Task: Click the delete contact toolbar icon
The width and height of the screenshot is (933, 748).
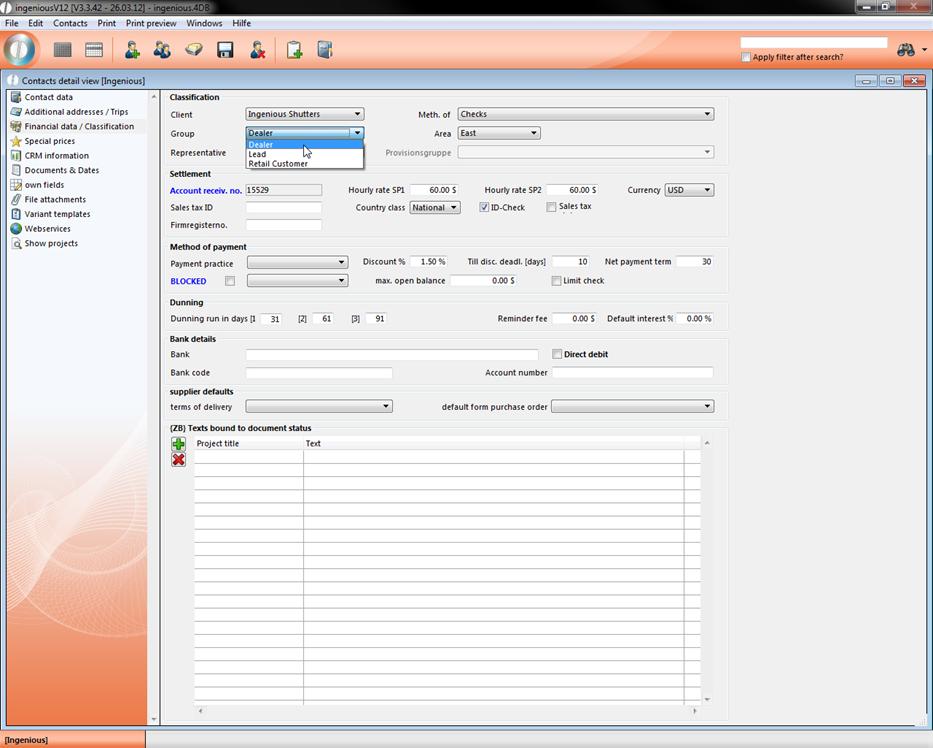Action: (x=257, y=49)
